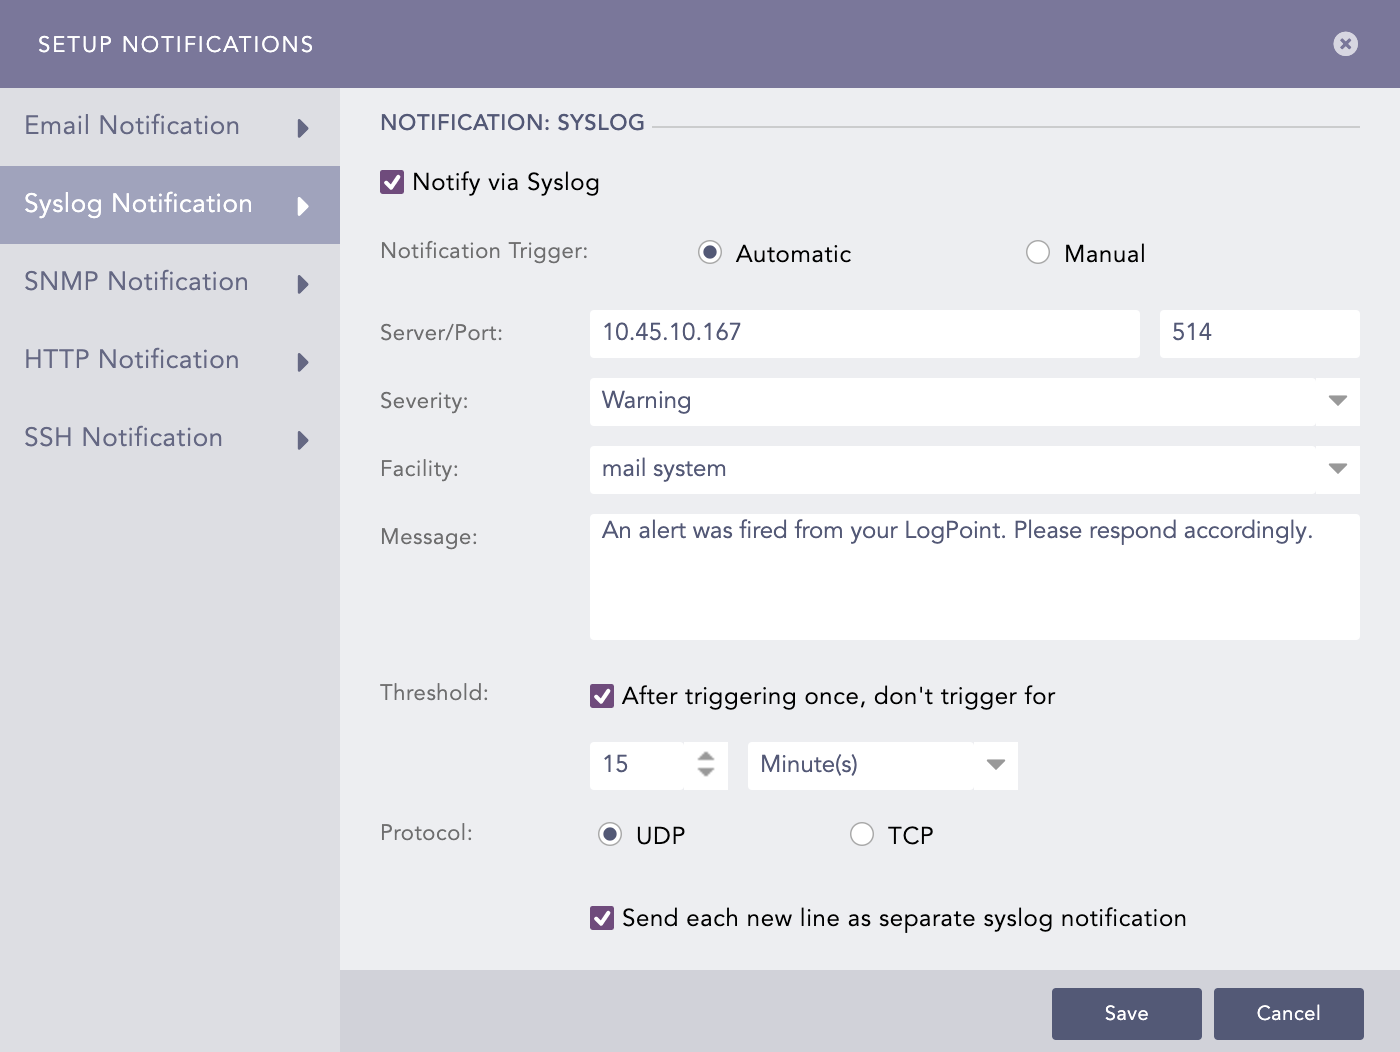Click the stepper up arrow beside 15
This screenshot has height=1052, width=1400.
click(x=709, y=756)
